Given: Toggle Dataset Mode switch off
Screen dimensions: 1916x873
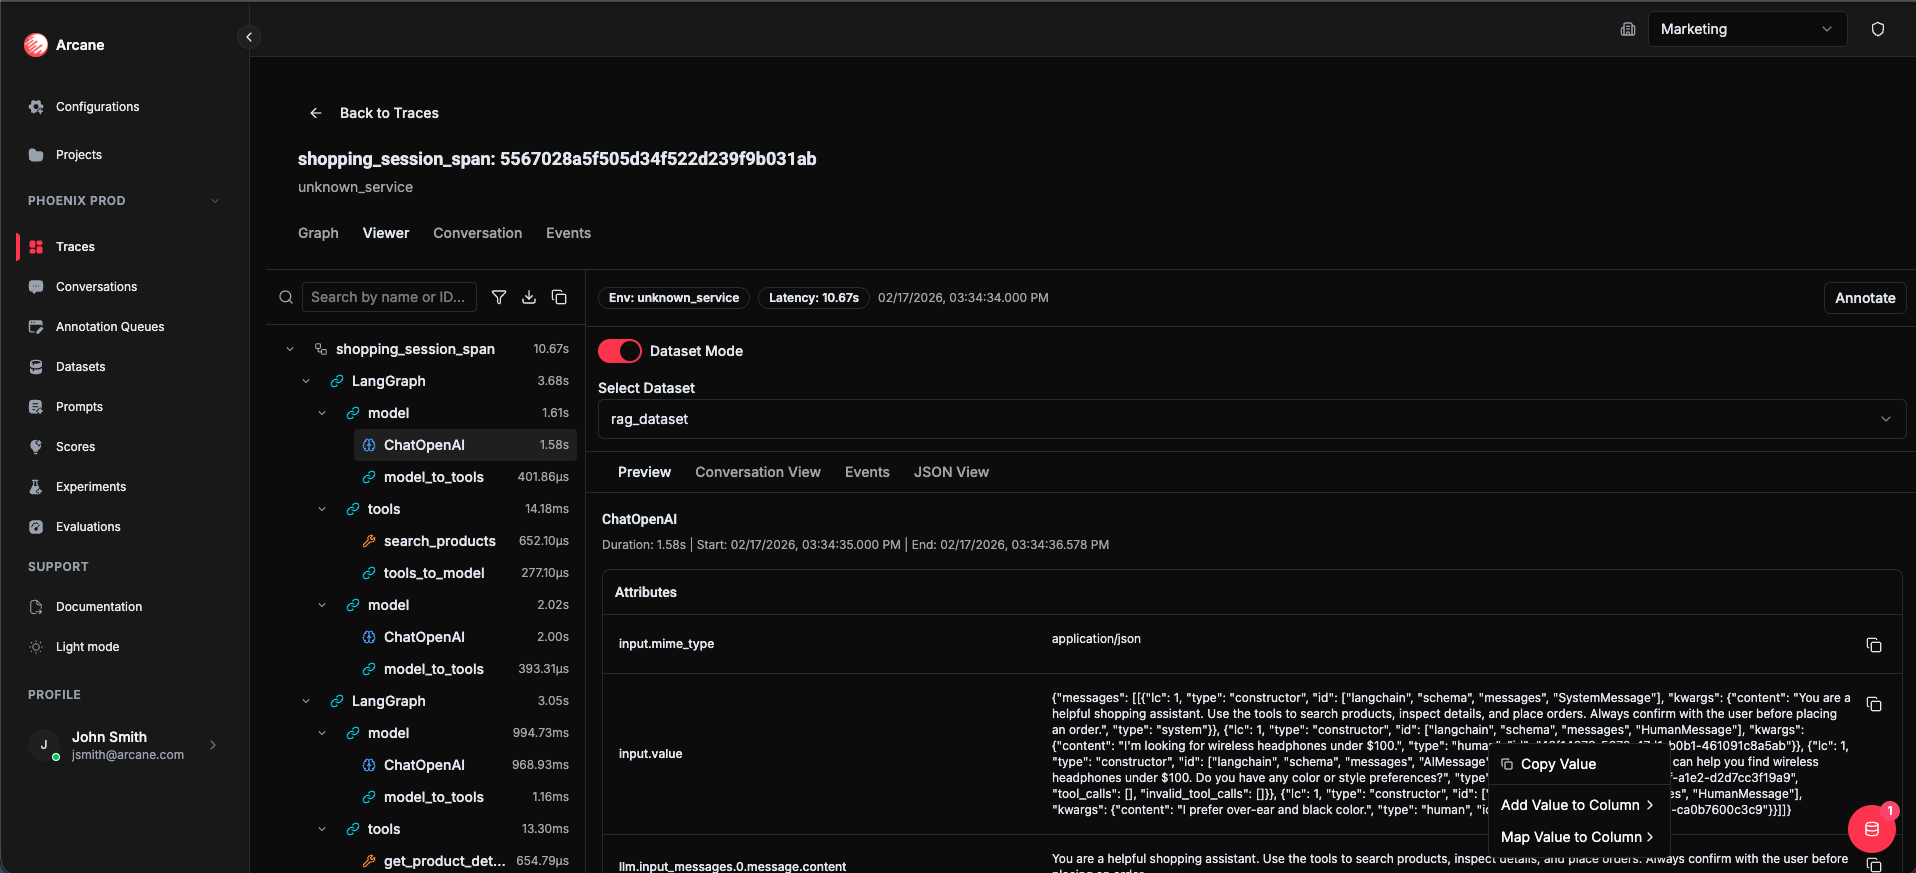Looking at the screenshot, I should coord(620,351).
